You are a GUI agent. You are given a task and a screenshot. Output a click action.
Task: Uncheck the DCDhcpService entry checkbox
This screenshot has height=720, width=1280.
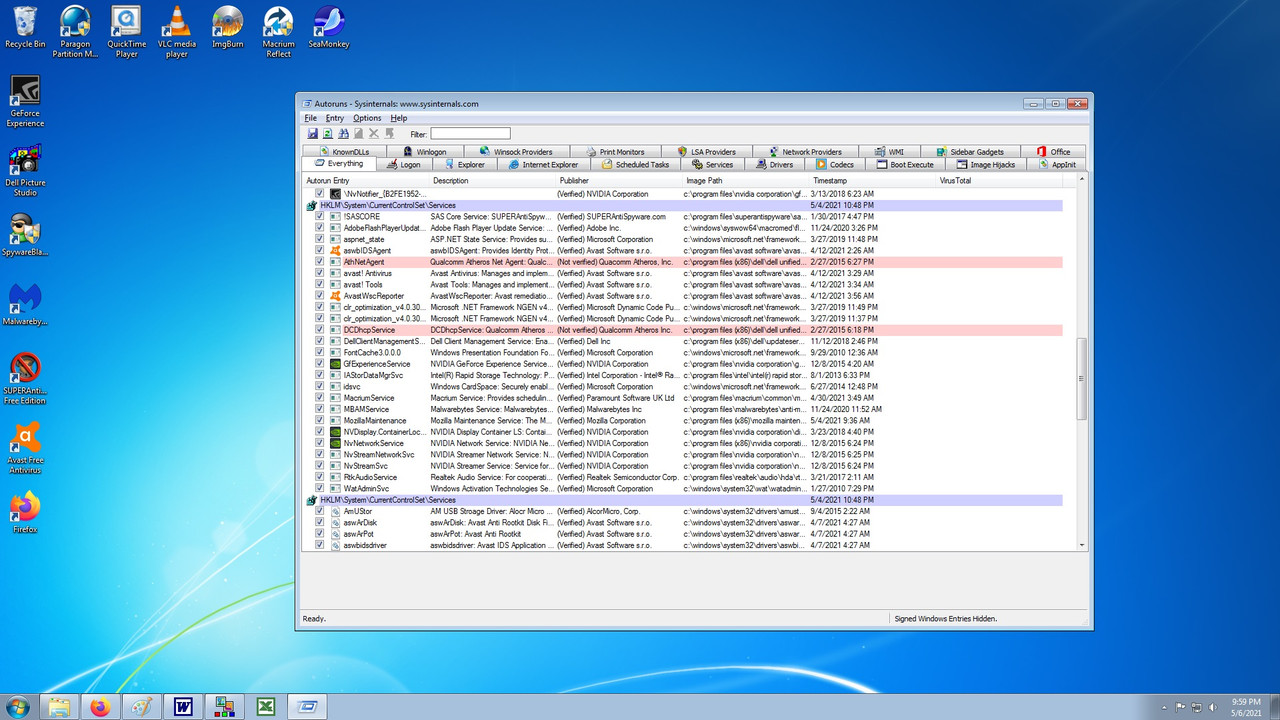320,330
